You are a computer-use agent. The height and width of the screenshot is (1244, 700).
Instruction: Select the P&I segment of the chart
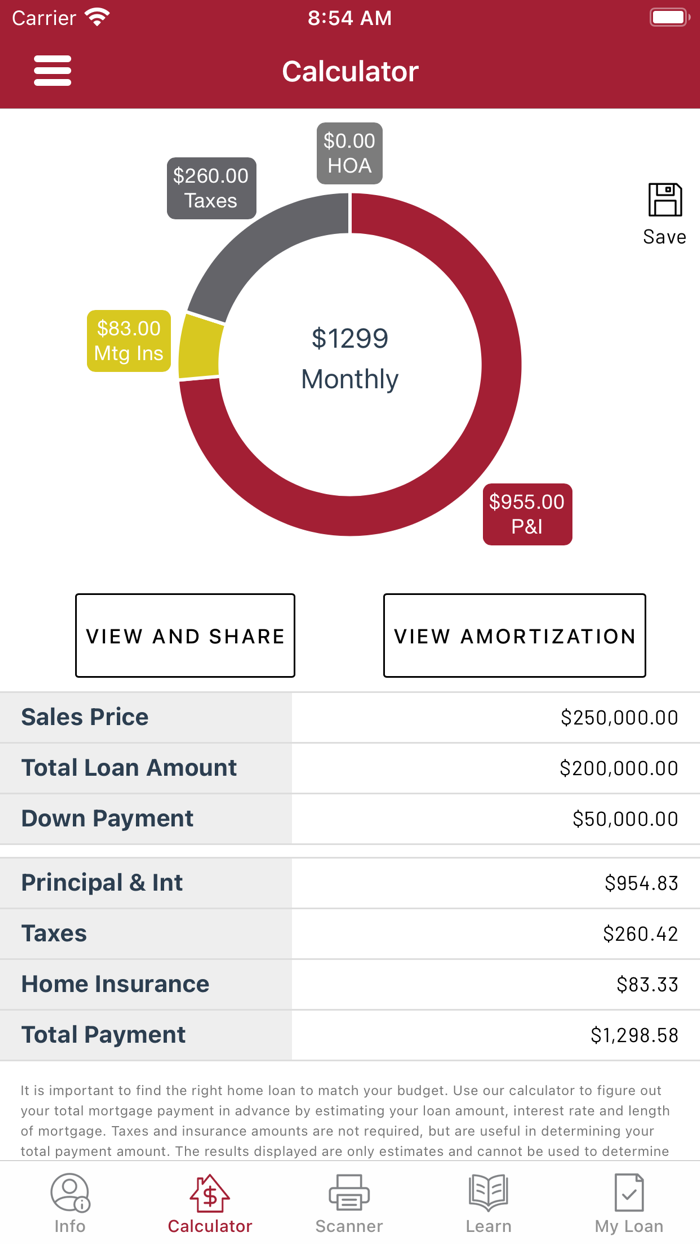527,514
